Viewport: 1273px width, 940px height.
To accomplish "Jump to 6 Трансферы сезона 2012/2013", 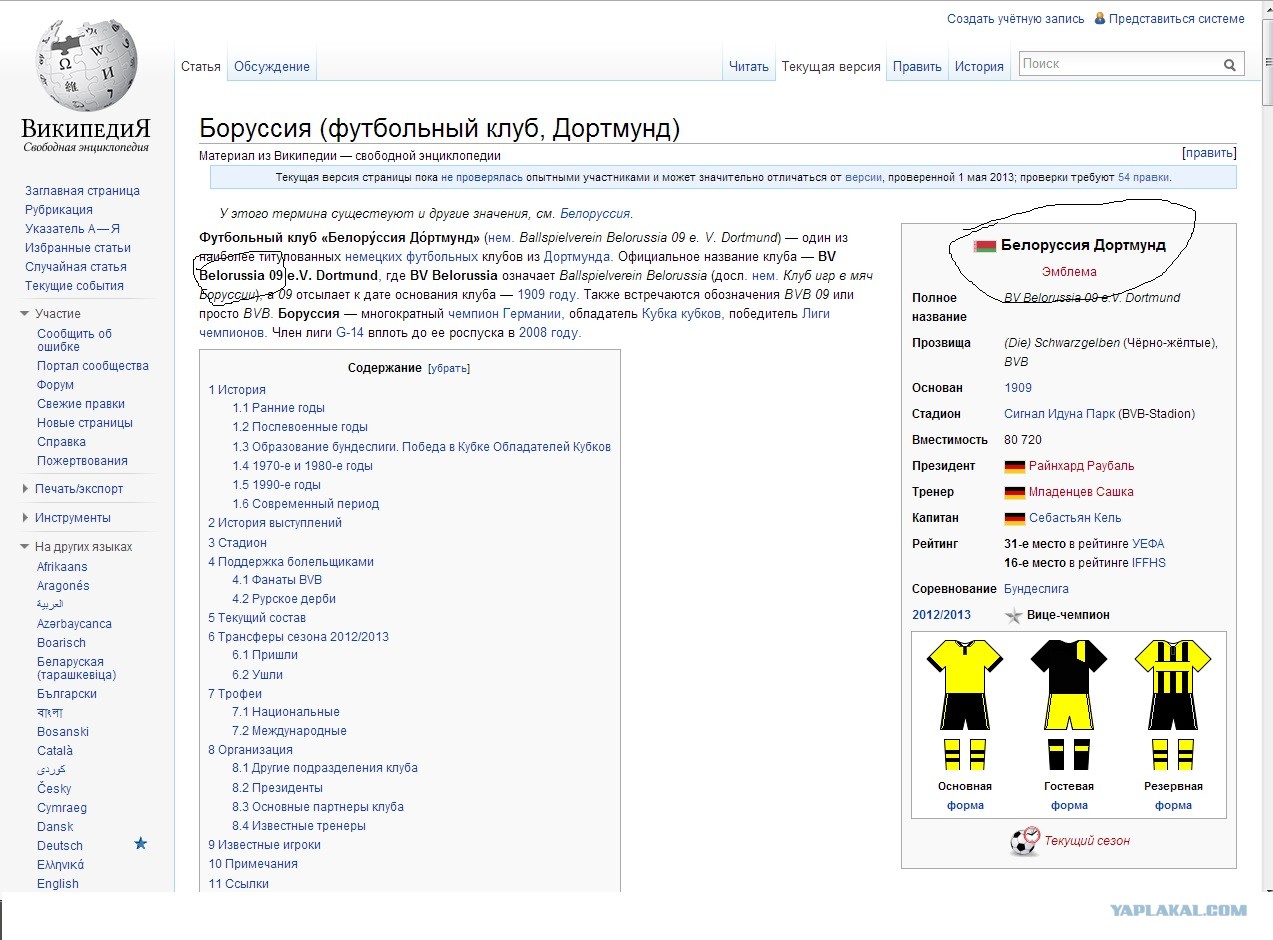I will (x=298, y=637).
